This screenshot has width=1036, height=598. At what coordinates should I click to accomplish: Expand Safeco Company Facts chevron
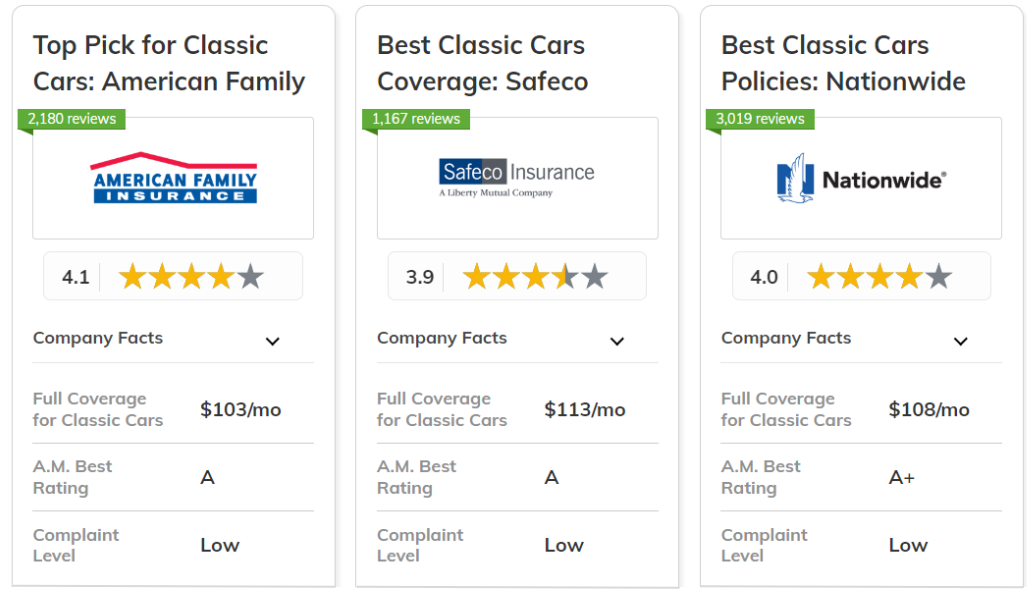tap(616, 341)
